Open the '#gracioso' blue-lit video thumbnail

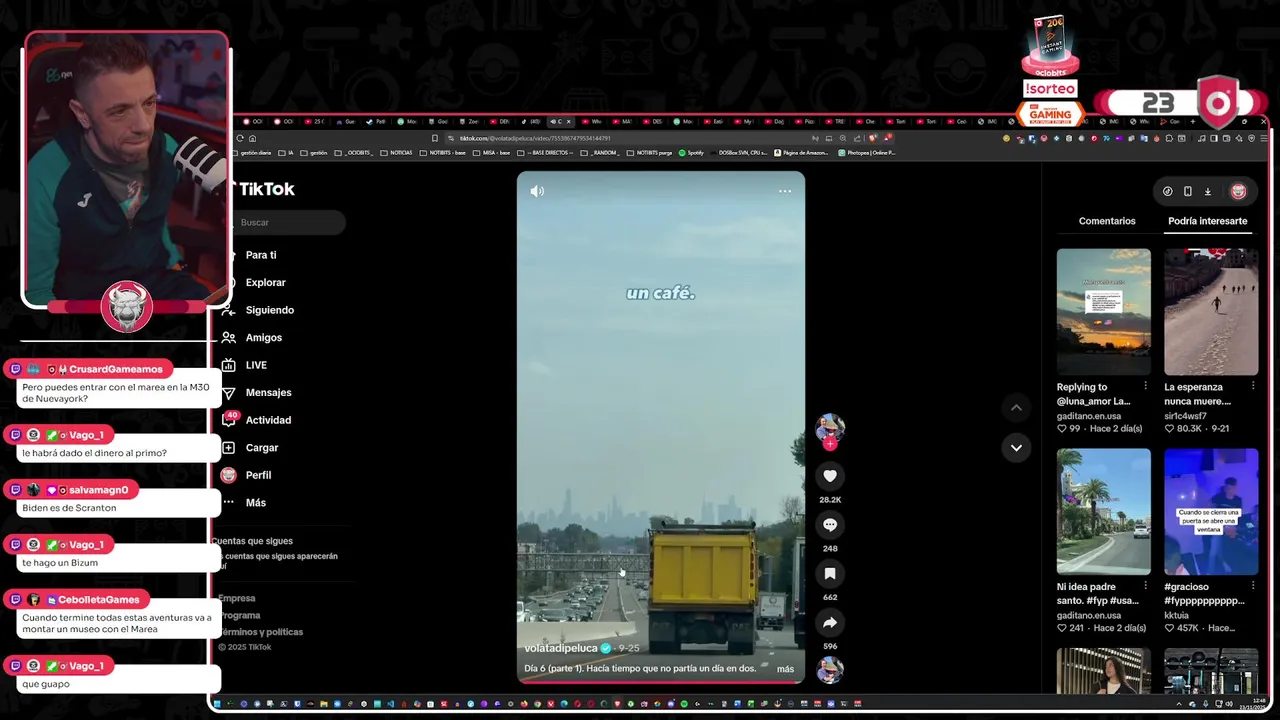[x=1211, y=511]
